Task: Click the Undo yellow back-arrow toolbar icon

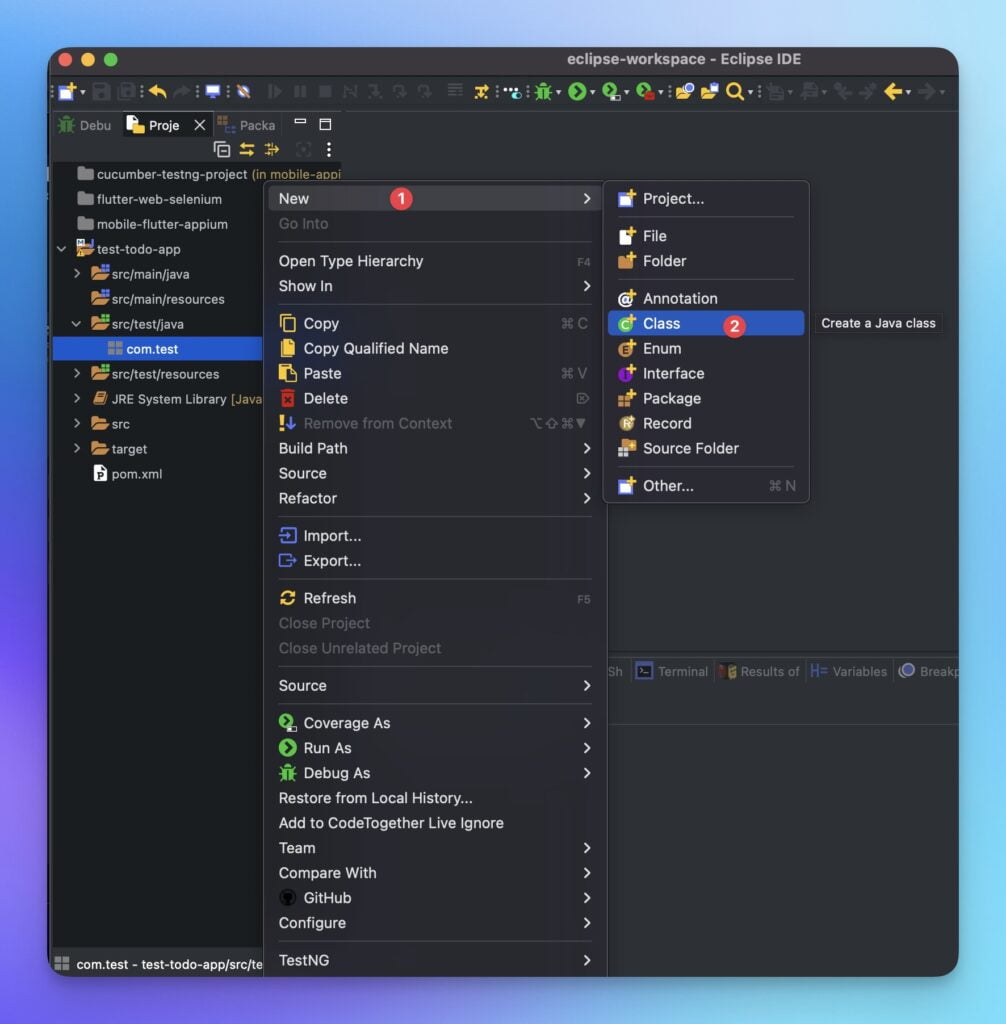Action: pos(157,91)
